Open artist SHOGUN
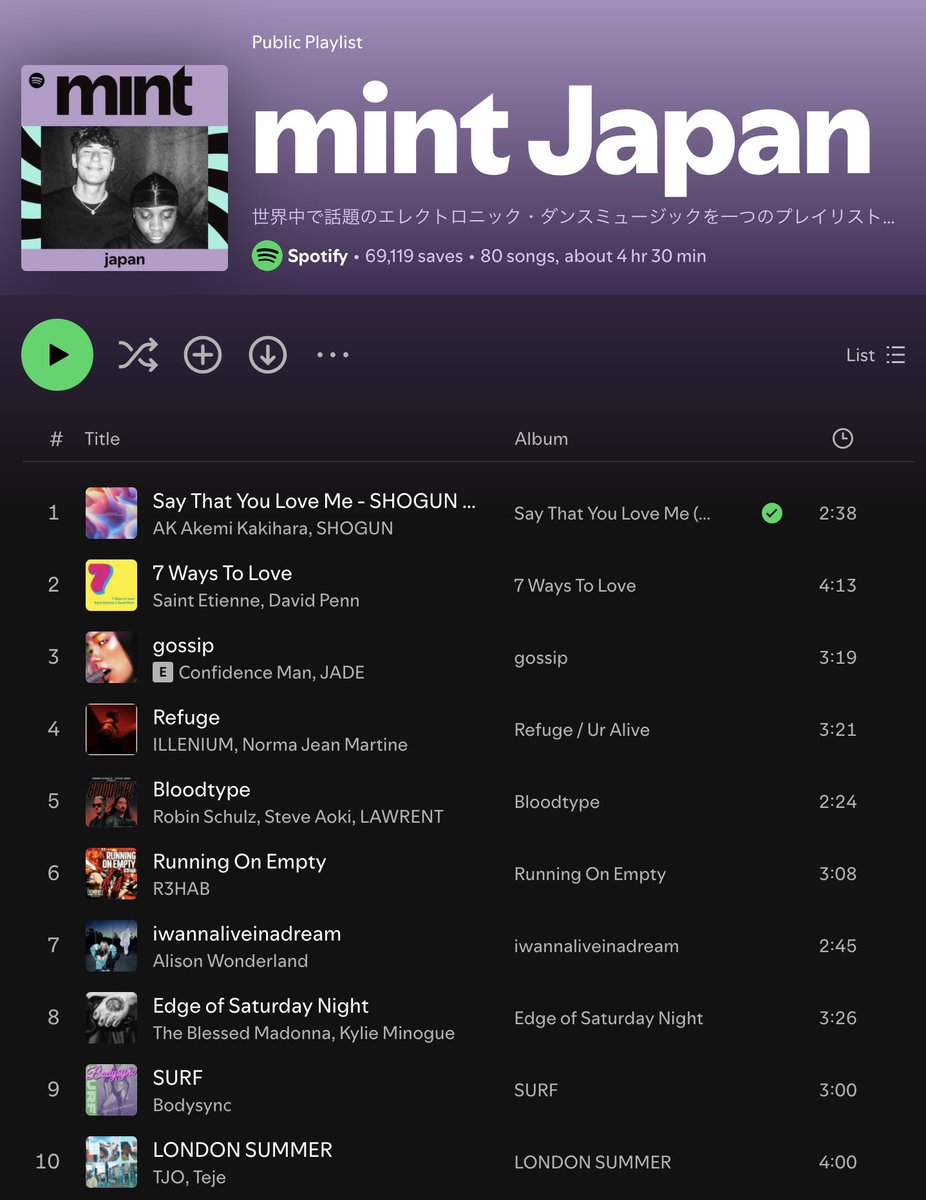The image size is (926, 1200). pos(355,528)
